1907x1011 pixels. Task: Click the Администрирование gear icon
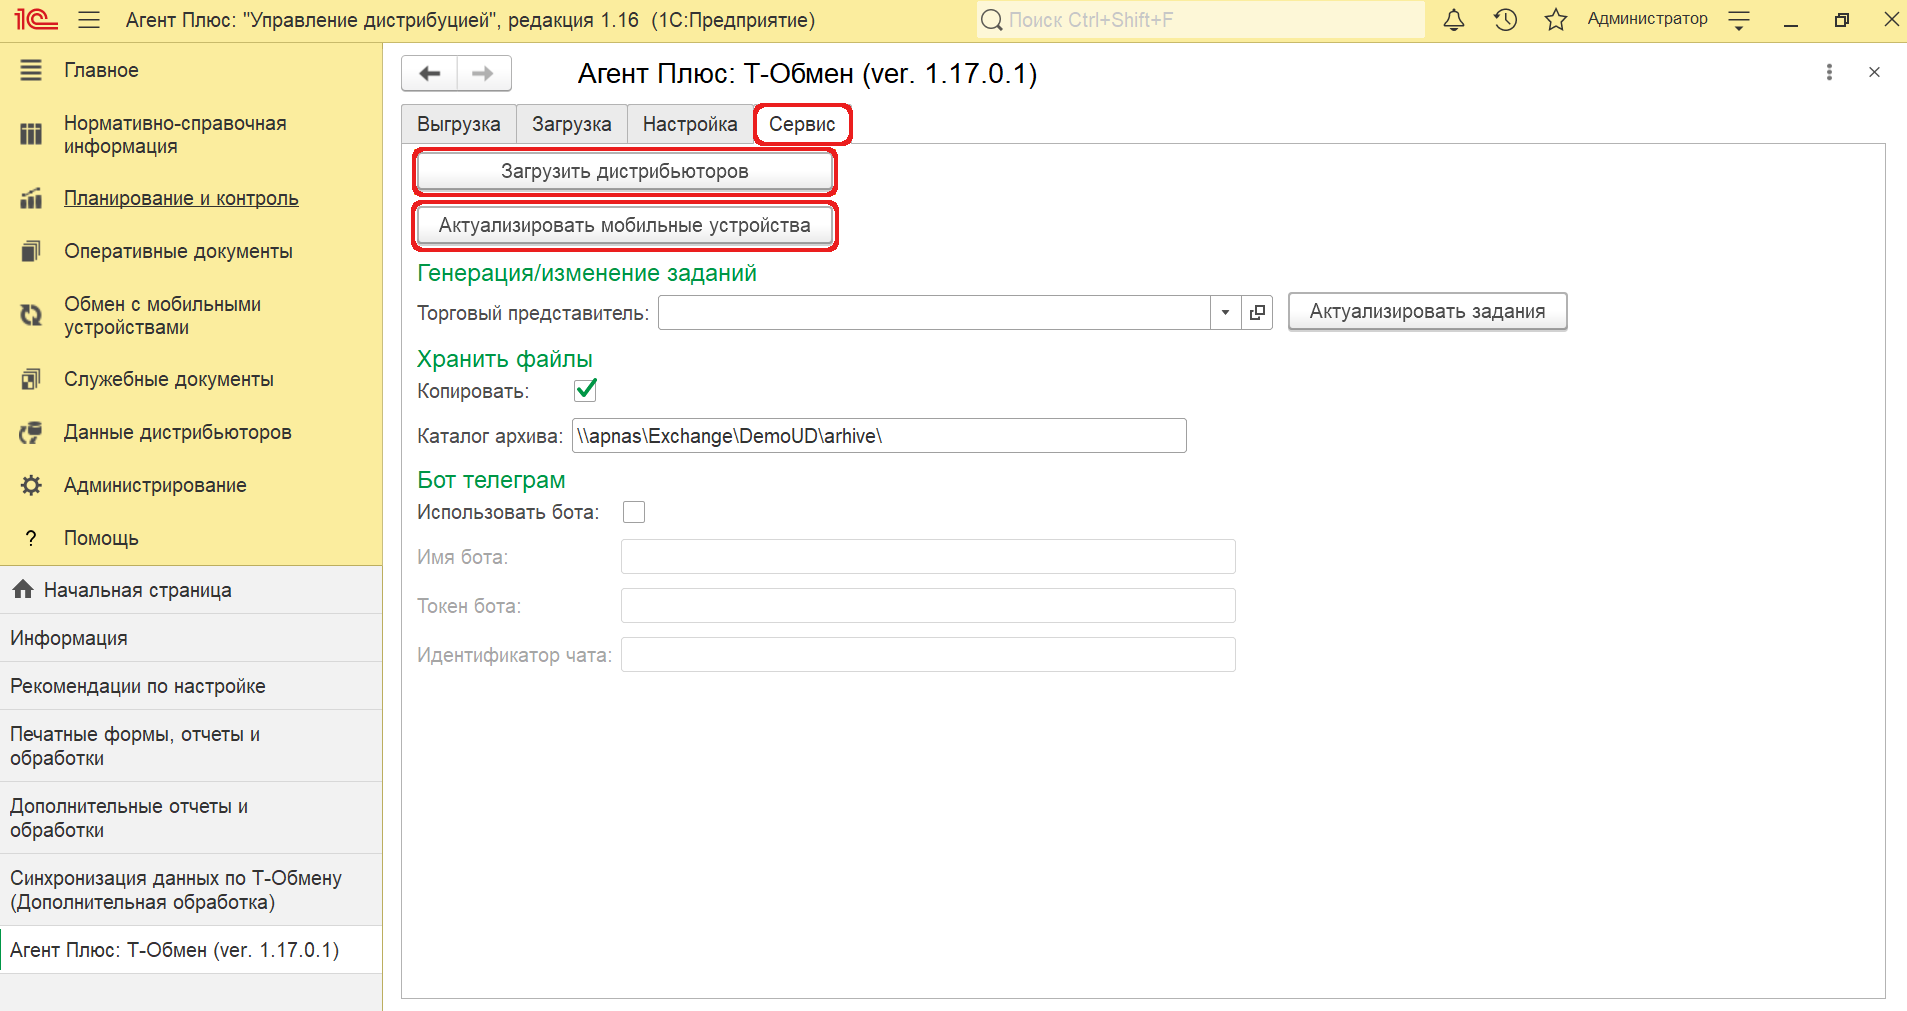click(x=31, y=485)
